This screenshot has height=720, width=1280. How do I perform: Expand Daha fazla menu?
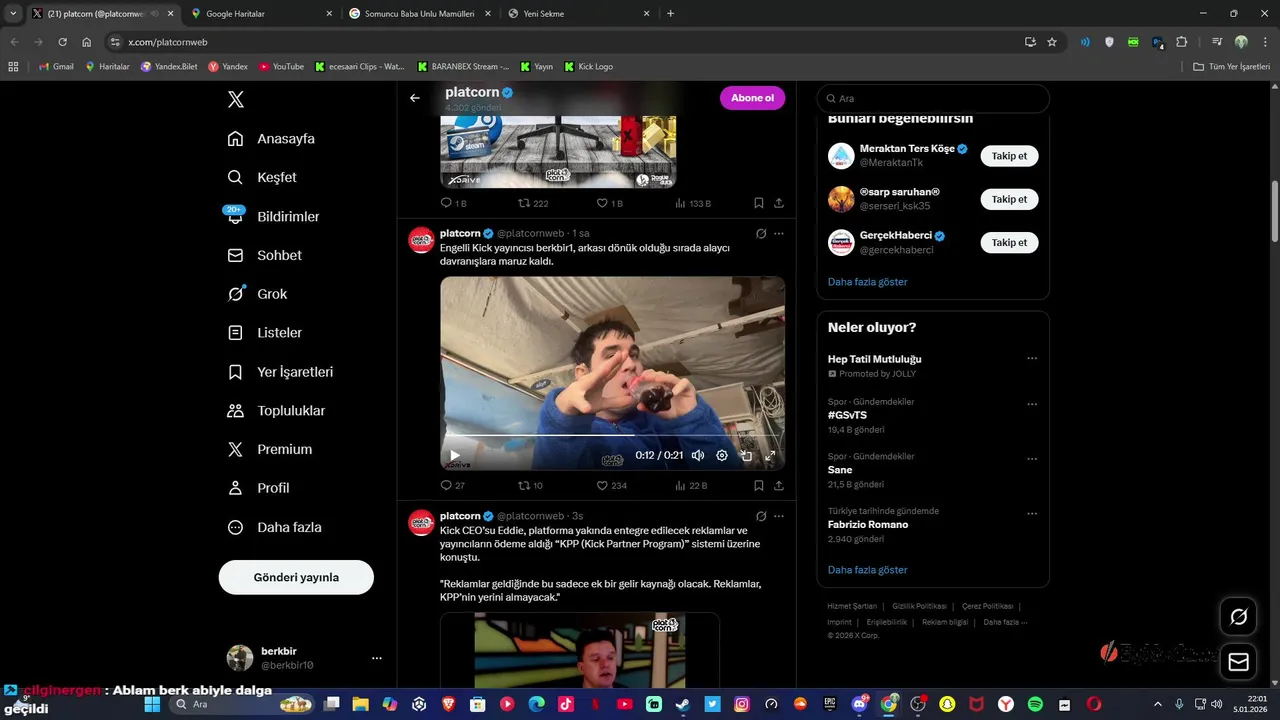pyautogui.click(x=275, y=527)
